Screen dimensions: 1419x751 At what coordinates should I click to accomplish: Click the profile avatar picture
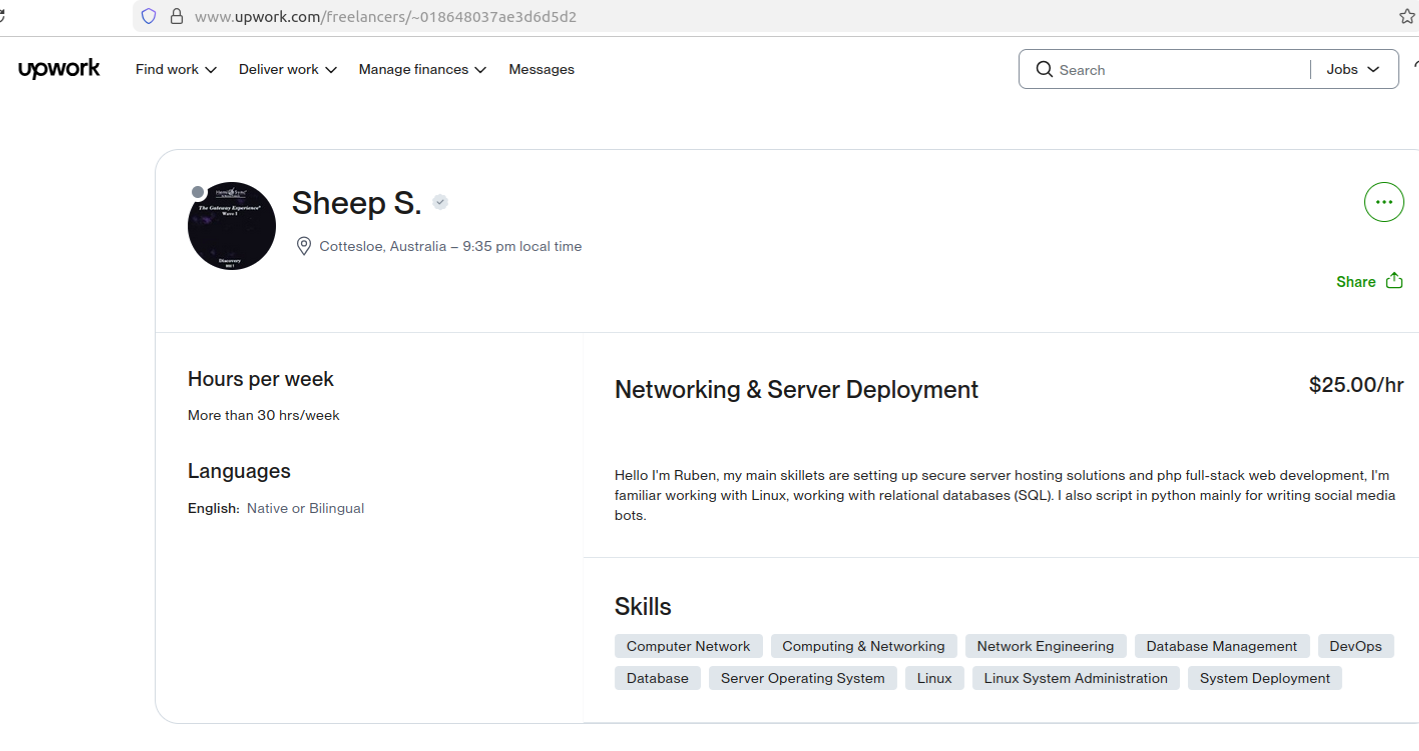tap(232, 226)
